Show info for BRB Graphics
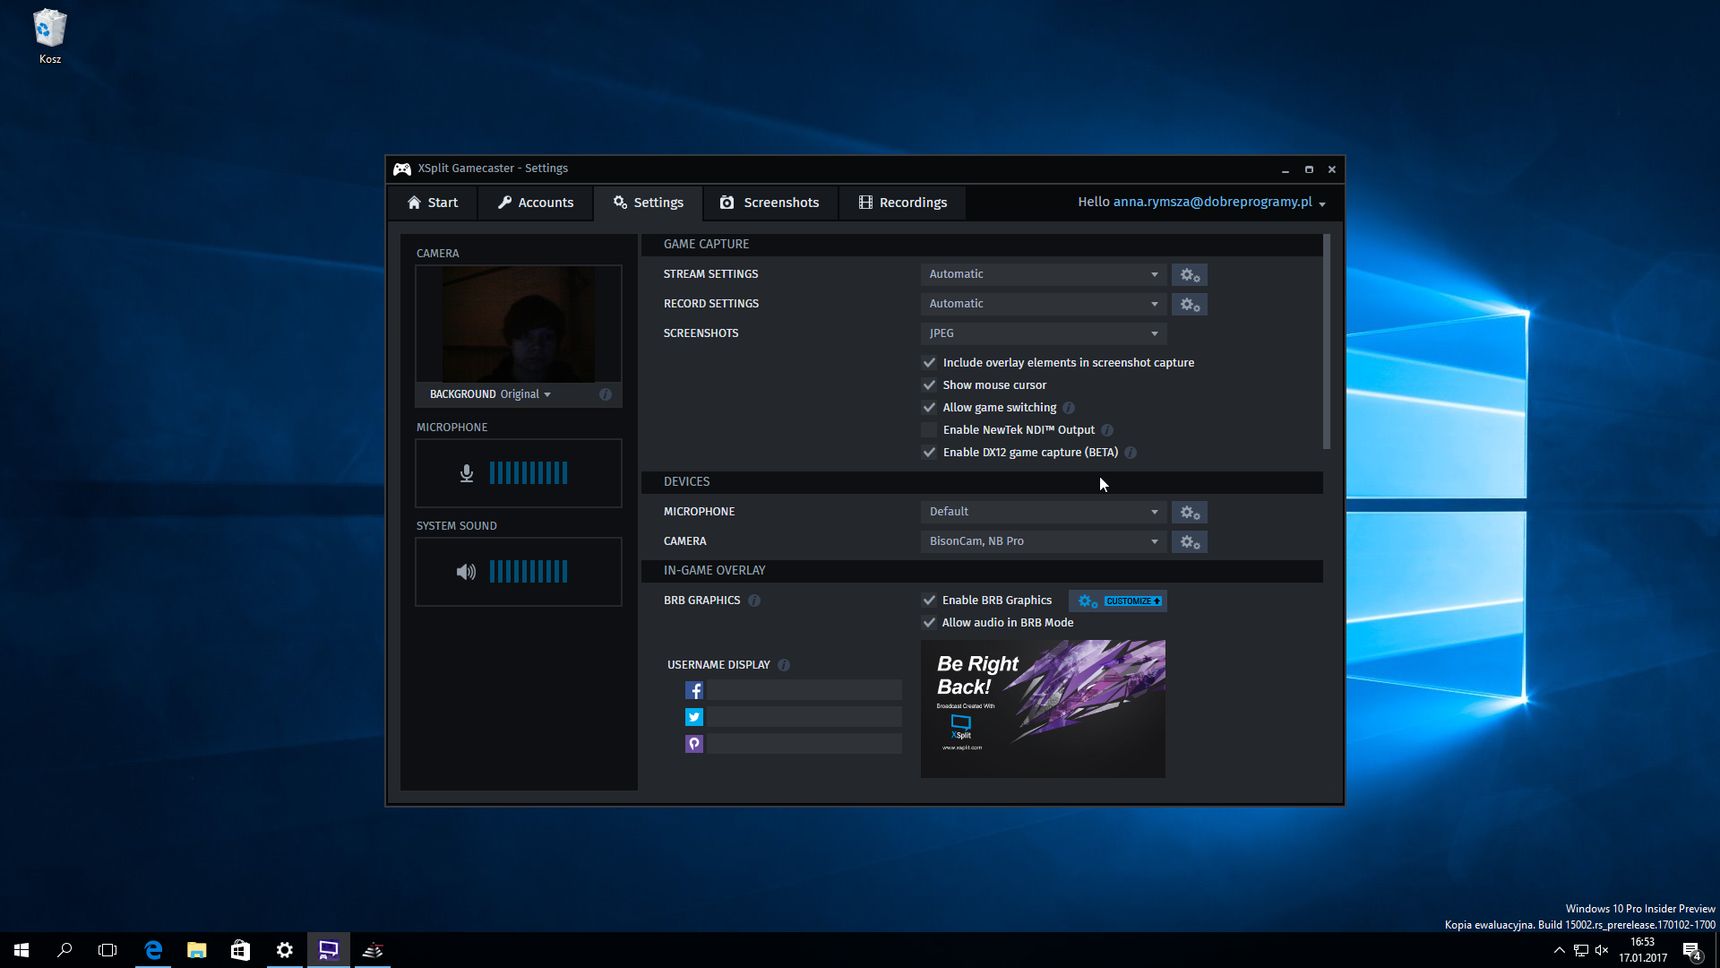The image size is (1720, 968). [x=754, y=601]
